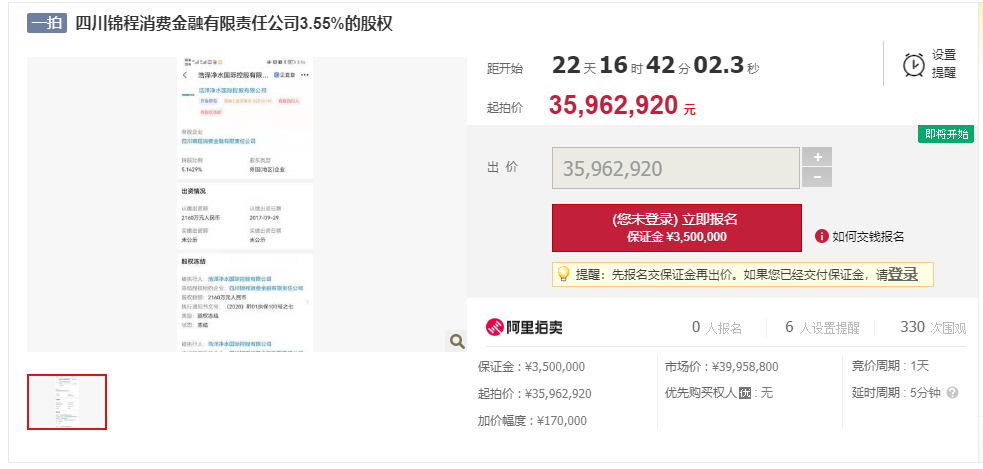The image size is (983, 469).
Task: Click 加价幅度：¥170,000
Action: click(532, 421)
